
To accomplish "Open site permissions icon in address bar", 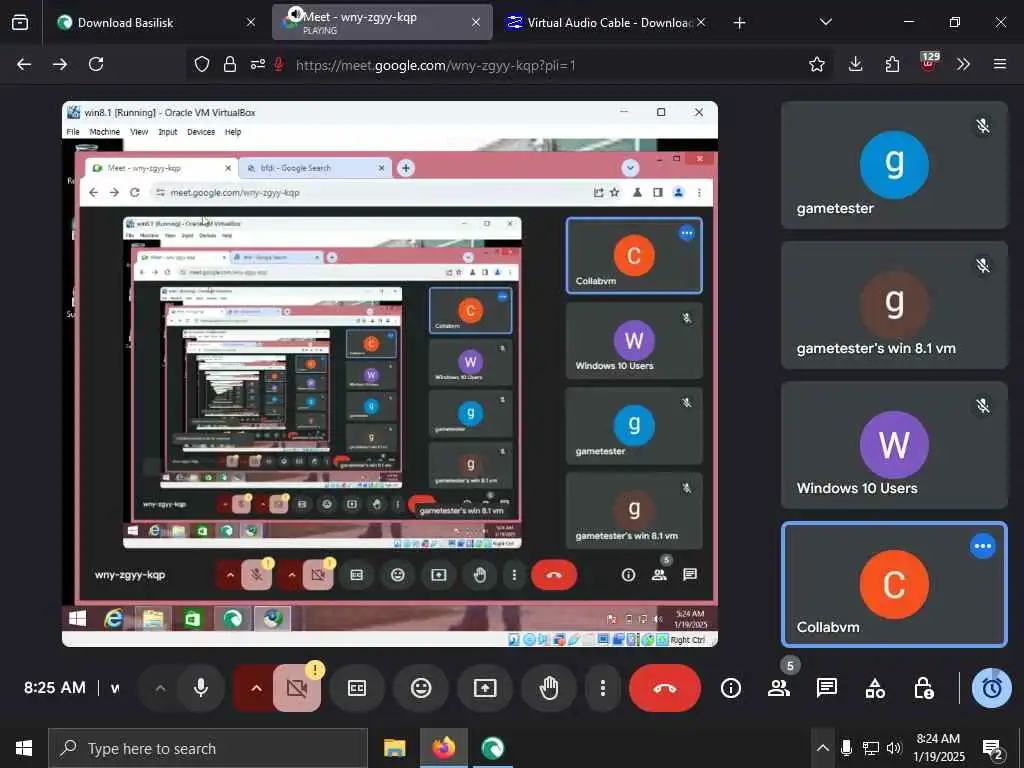I will pos(258,64).
